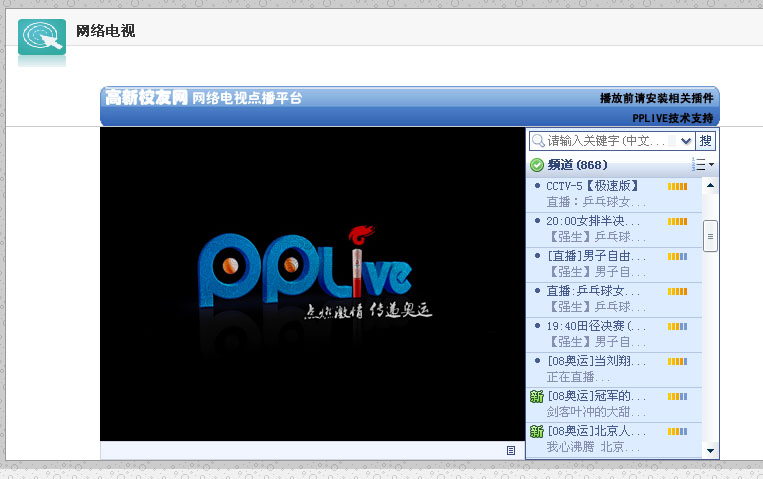Click subtitle 直播：乒乓球女 under CCTV-5

pyautogui.click(x=596, y=202)
